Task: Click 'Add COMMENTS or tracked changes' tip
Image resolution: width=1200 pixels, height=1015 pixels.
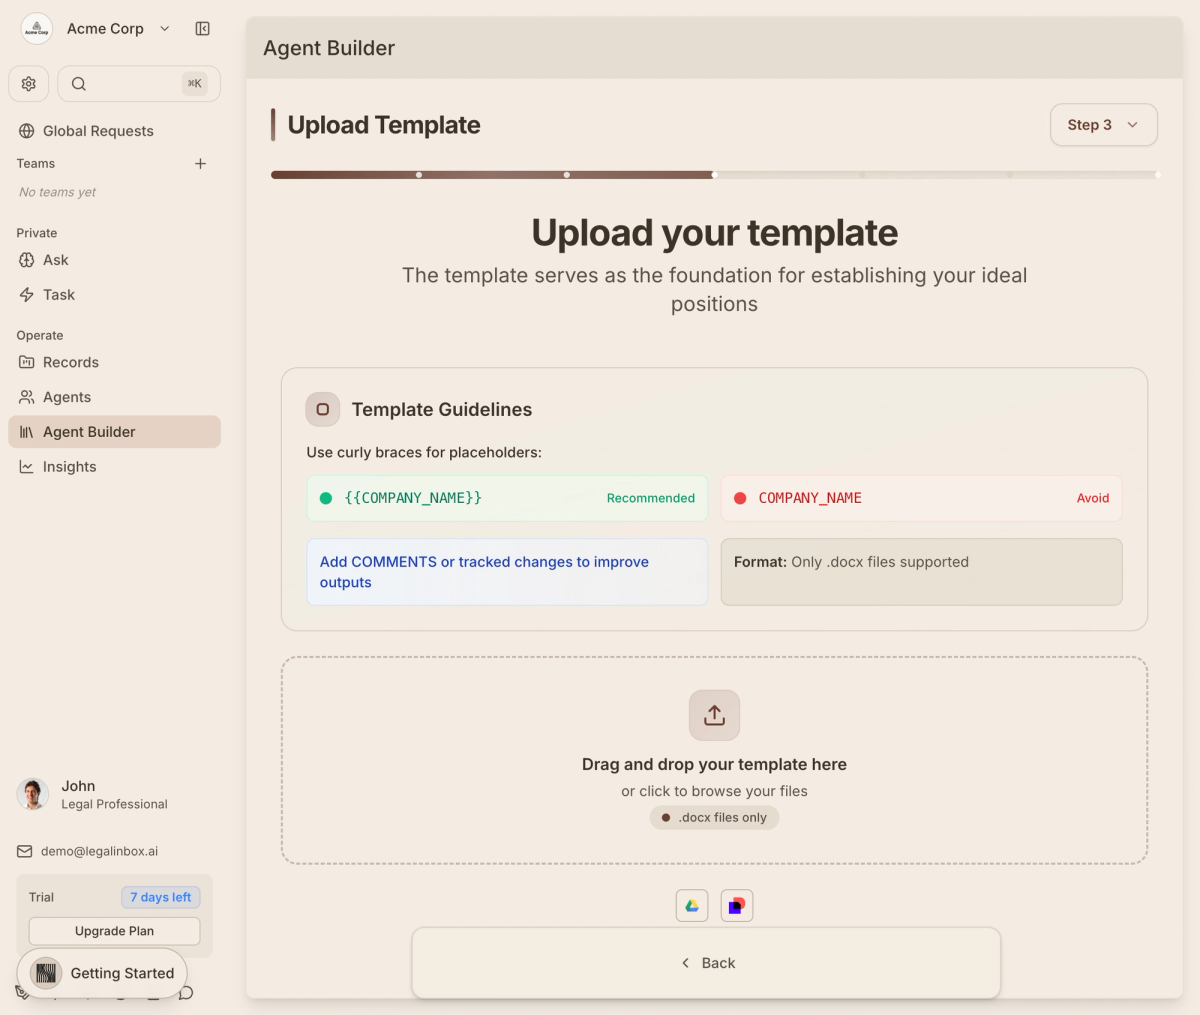Action: (x=507, y=572)
